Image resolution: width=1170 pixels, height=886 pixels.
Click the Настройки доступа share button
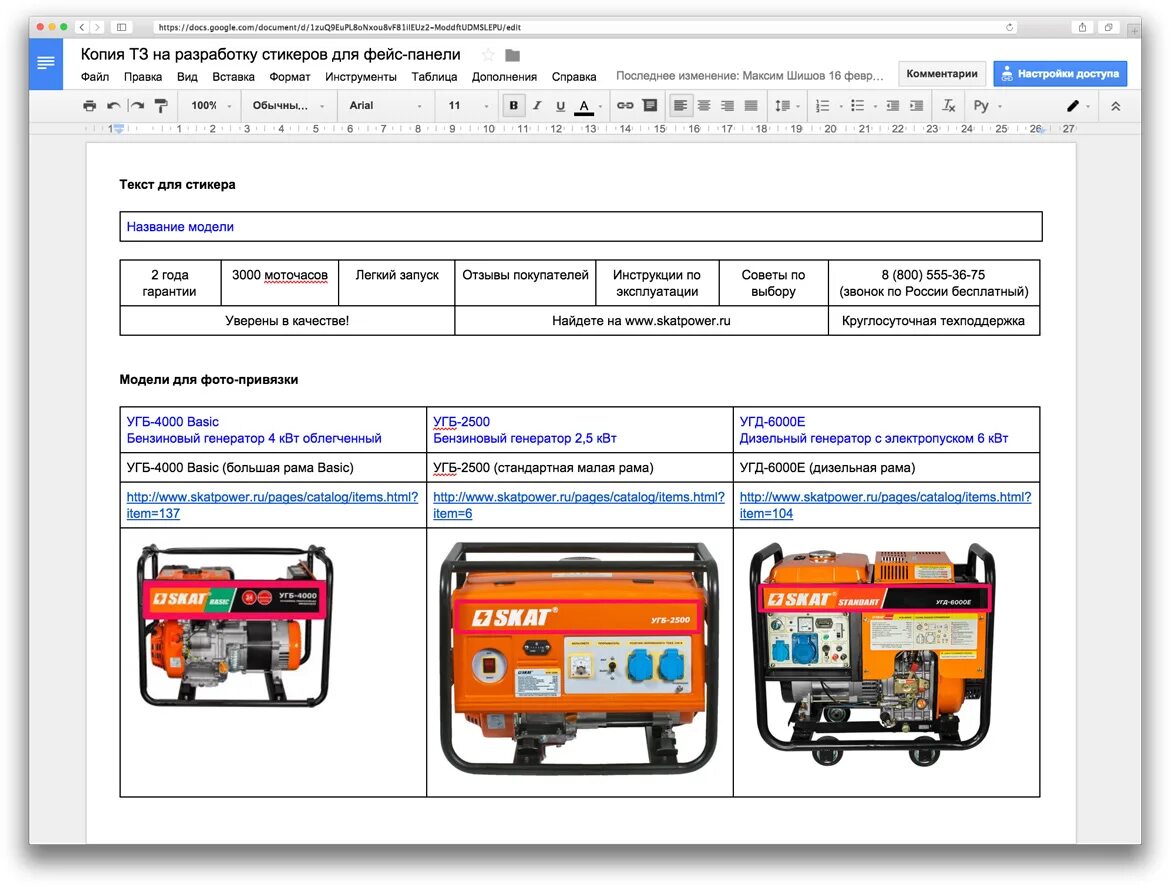pos(1060,74)
